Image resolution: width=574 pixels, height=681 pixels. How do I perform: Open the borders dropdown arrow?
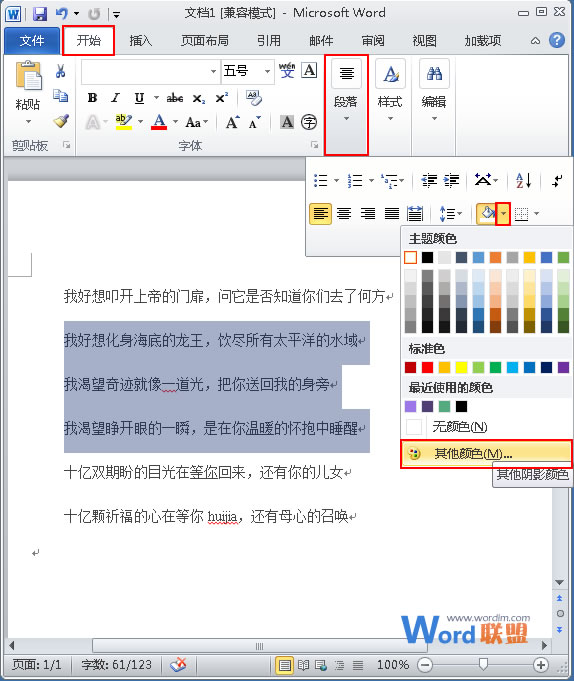(x=537, y=213)
